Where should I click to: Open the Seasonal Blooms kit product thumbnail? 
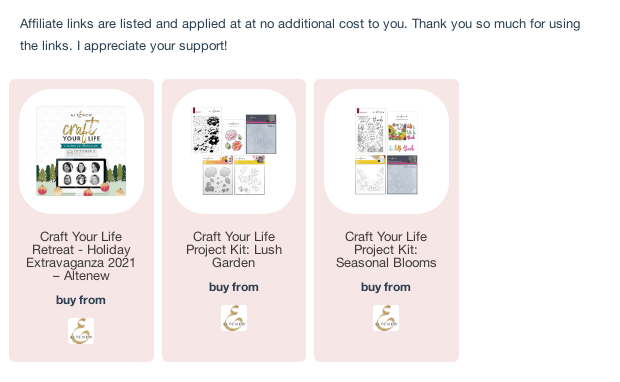[386, 151]
